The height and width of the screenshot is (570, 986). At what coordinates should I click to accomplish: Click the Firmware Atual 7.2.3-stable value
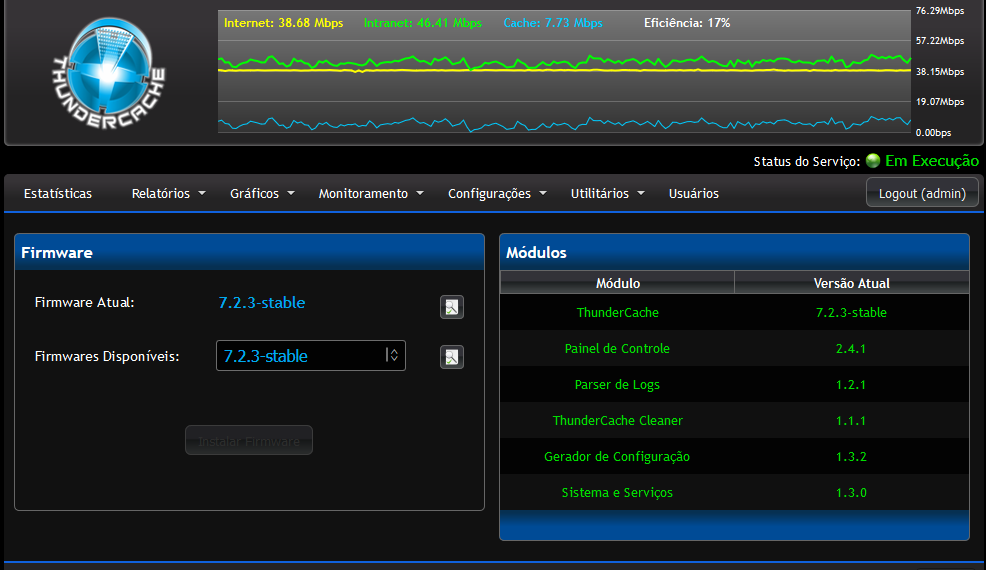click(262, 303)
